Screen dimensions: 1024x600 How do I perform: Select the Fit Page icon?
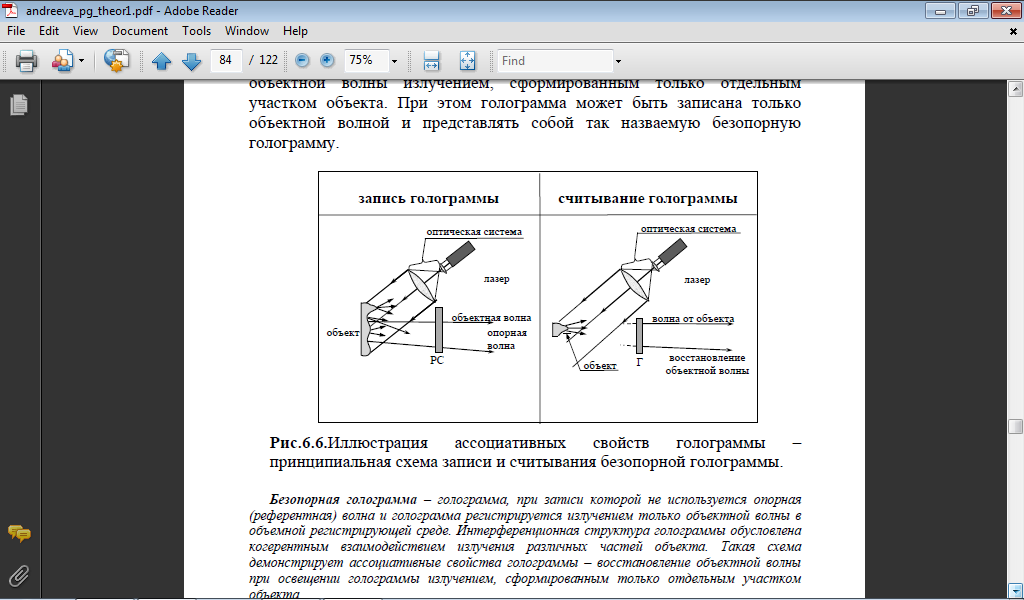468,61
